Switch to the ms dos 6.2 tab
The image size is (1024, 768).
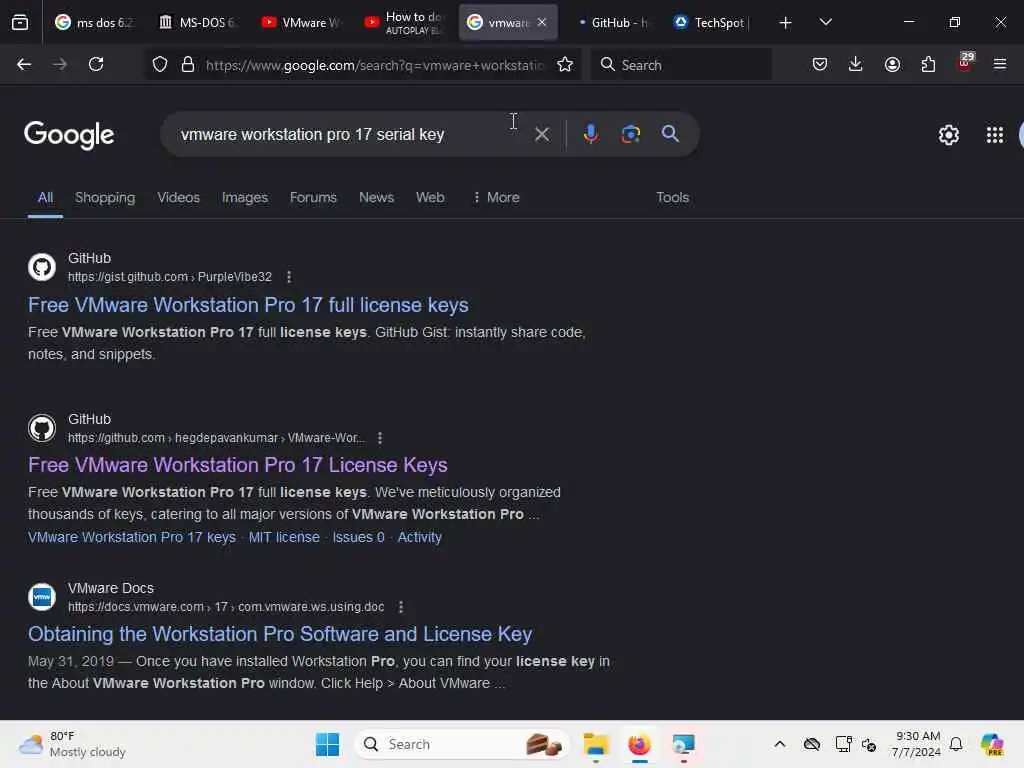point(94,22)
